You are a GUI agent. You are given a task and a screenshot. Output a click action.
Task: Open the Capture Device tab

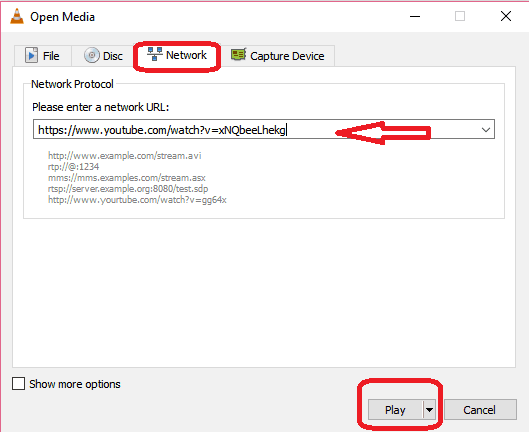[x=278, y=56]
